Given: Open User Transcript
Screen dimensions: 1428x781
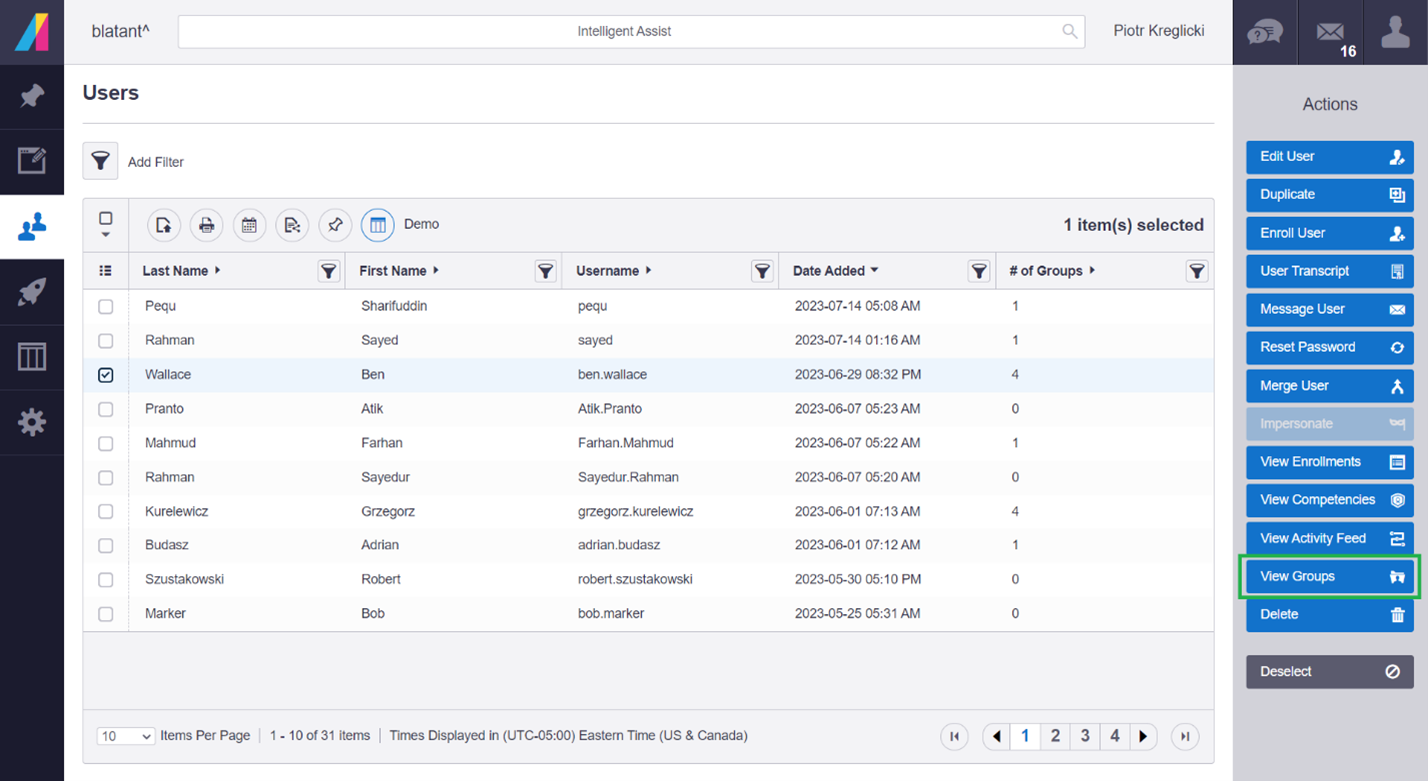Looking at the screenshot, I should [1330, 271].
